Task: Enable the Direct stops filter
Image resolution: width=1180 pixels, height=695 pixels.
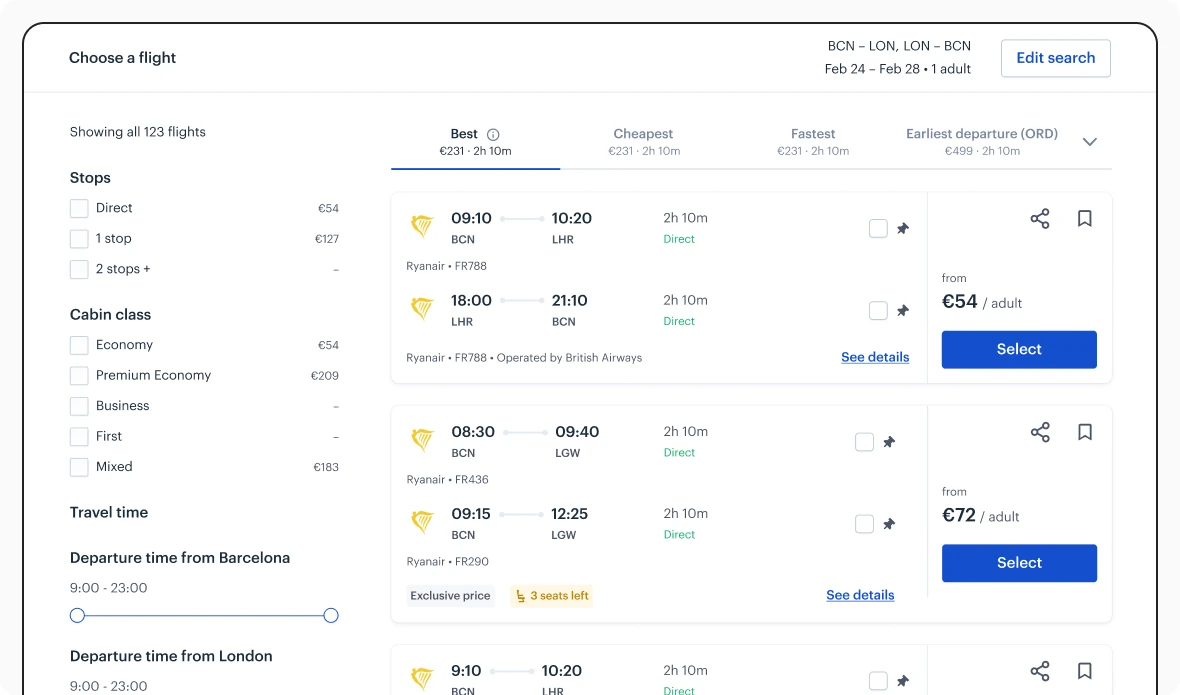Action: tap(79, 208)
